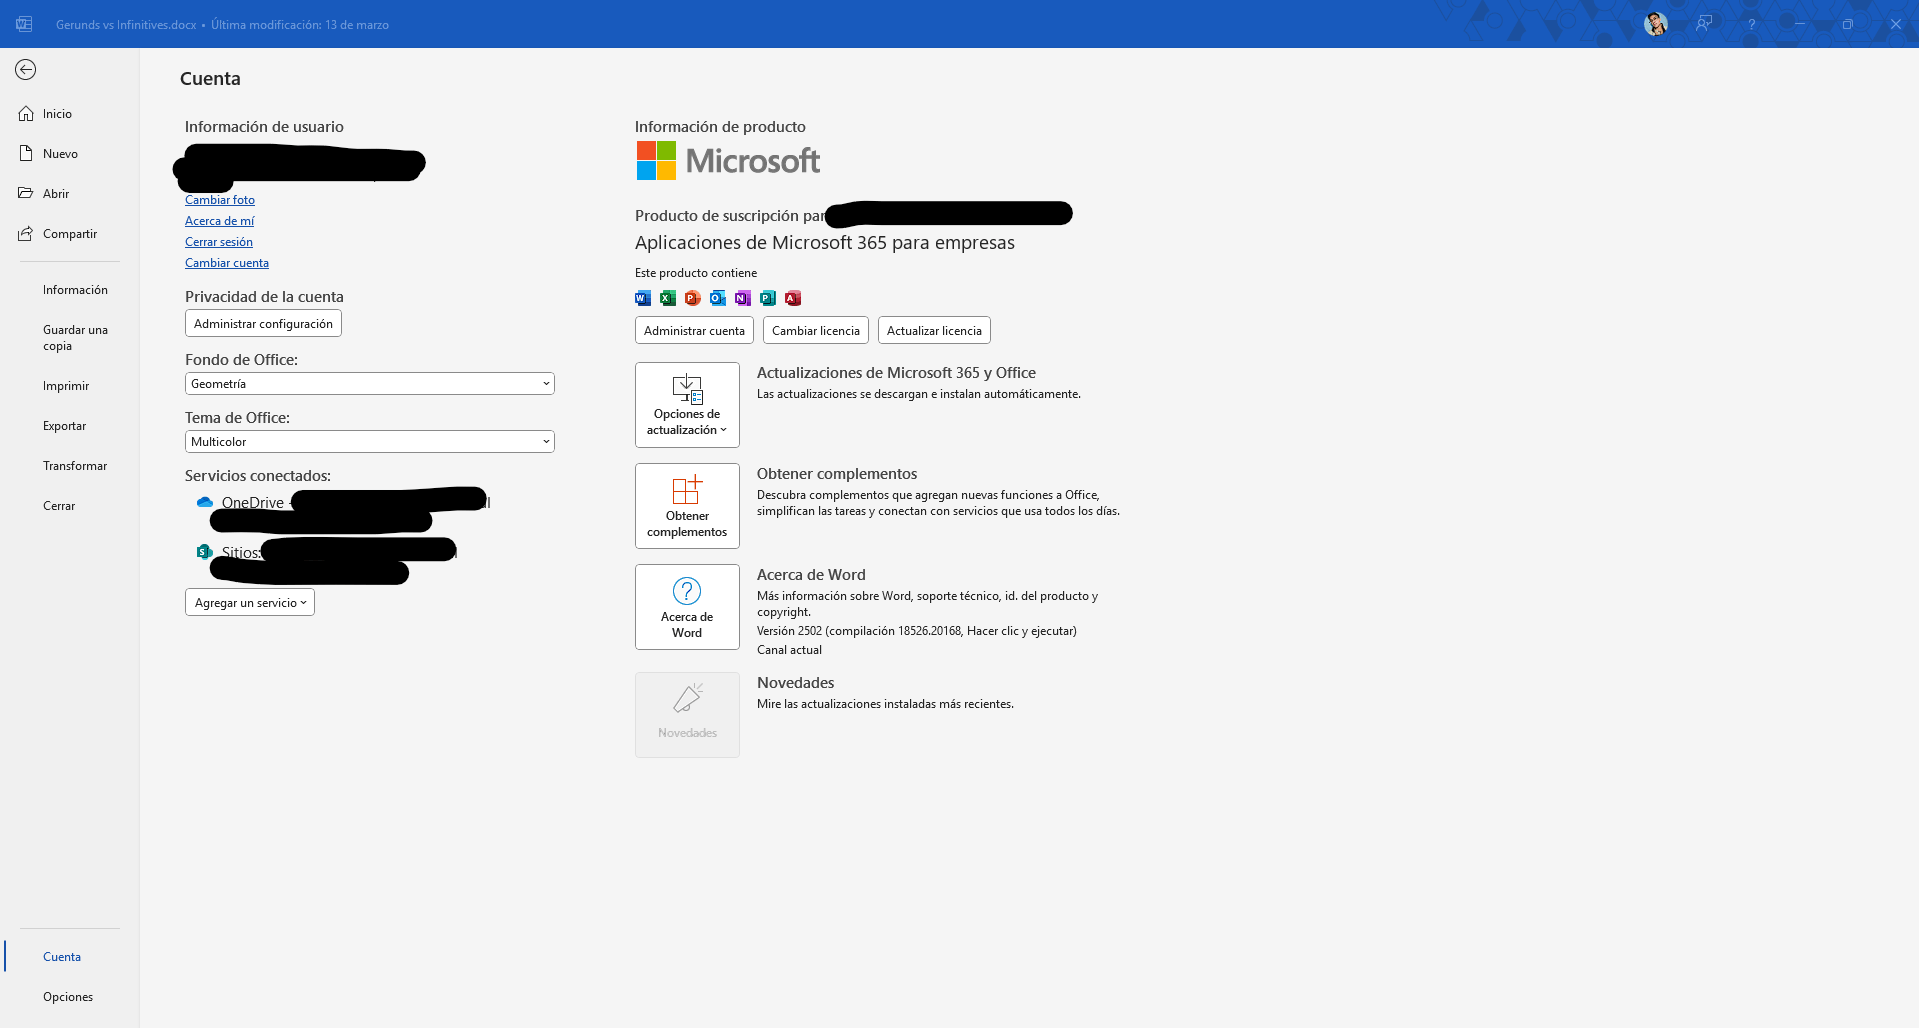The width and height of the screenshot is (1919, 1028).
Task: Click the Microsoft logo
Action: [x=728, y=161]
